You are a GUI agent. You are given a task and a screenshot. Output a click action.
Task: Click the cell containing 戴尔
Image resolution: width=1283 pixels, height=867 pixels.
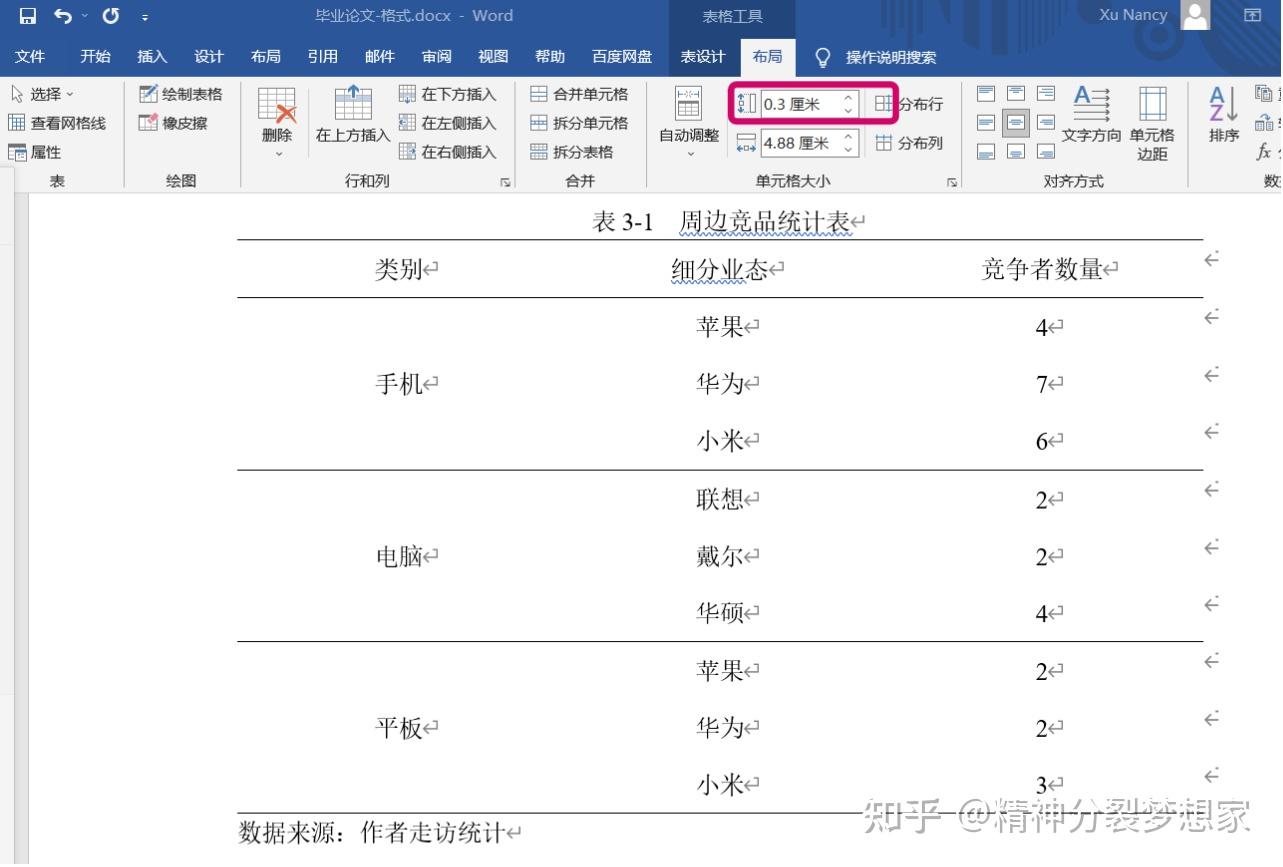720,556
